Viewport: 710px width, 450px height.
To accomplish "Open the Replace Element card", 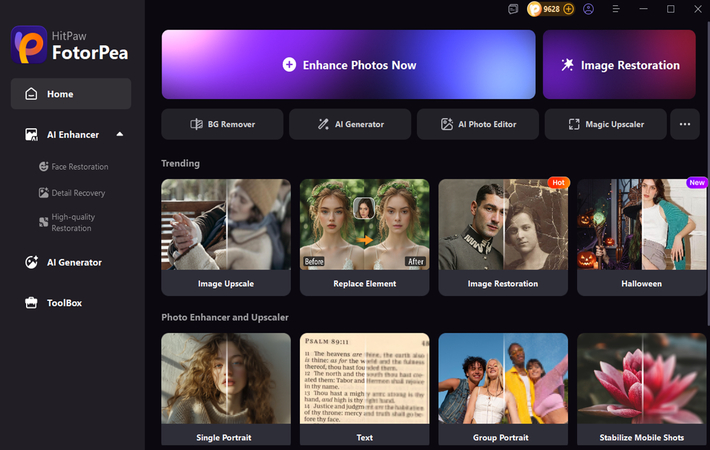I will pos(365,237).
